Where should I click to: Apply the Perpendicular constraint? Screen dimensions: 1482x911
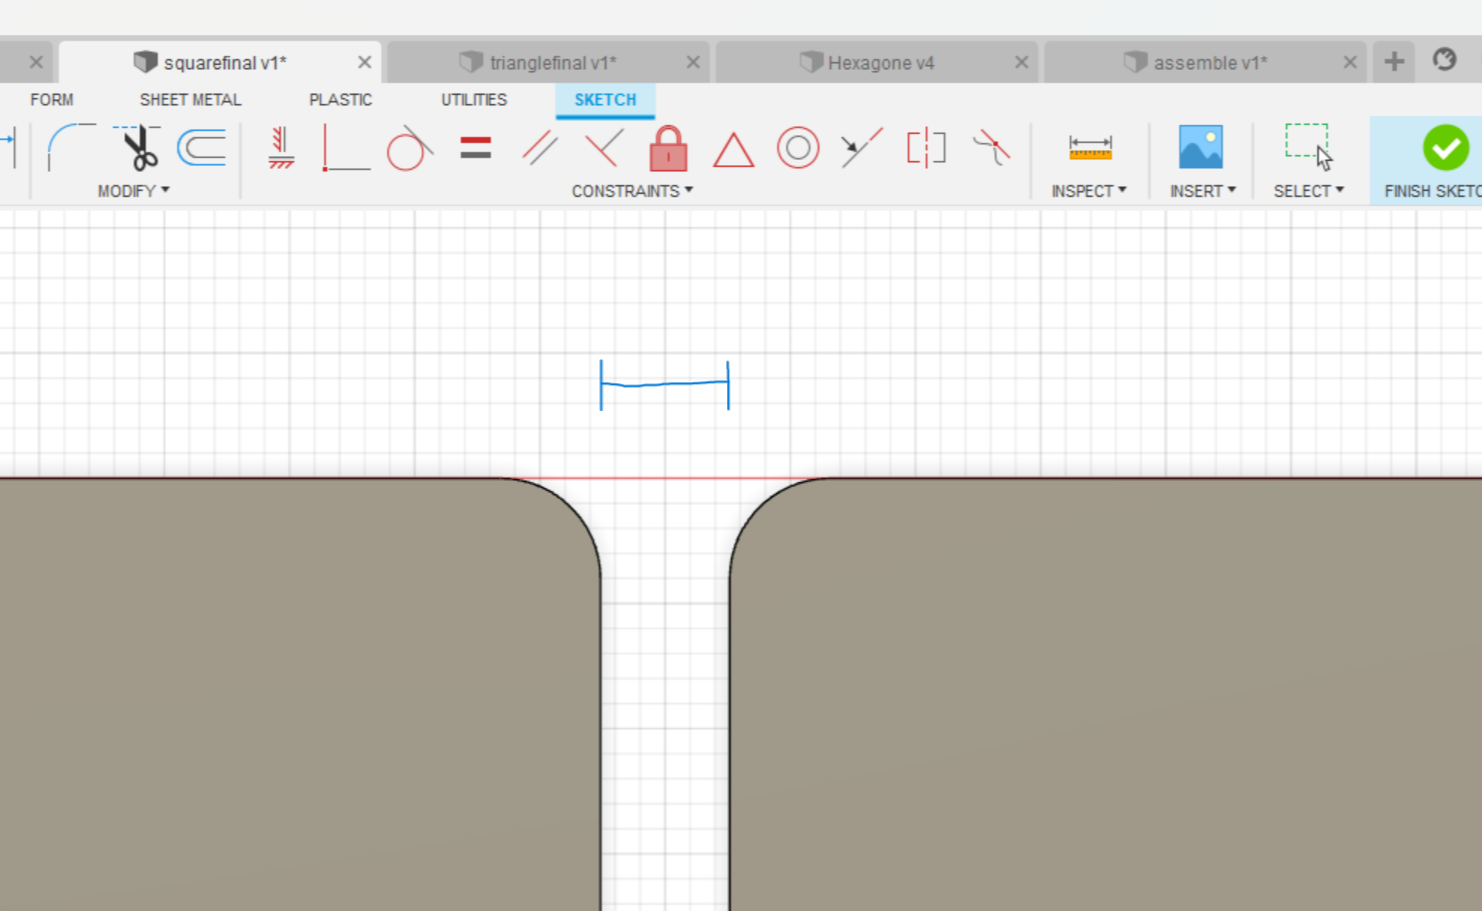point(604,148)
